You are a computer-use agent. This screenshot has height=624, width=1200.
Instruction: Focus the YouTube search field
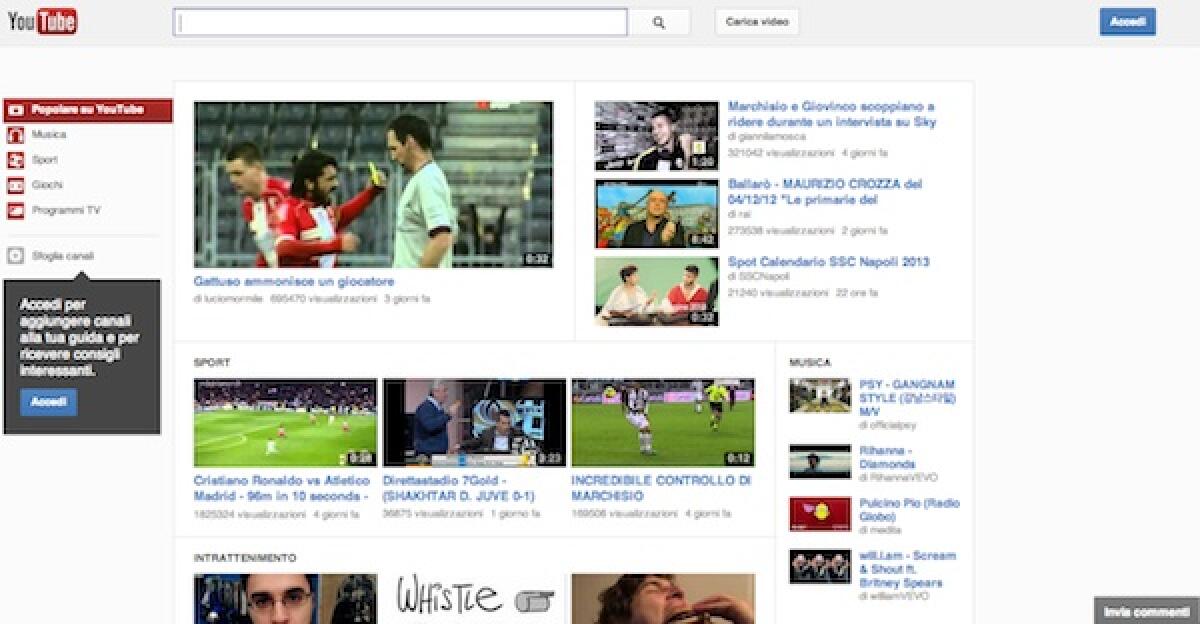point(400,22)
